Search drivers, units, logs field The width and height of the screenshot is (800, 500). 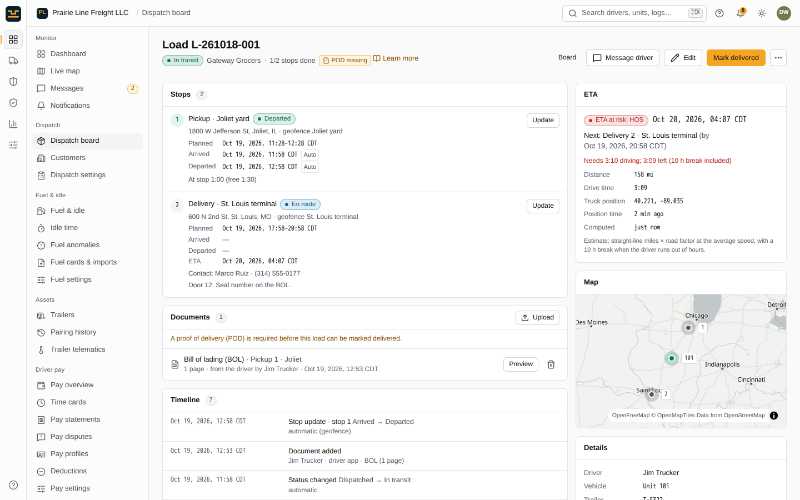pyautogui.click(x=634, y=13)
